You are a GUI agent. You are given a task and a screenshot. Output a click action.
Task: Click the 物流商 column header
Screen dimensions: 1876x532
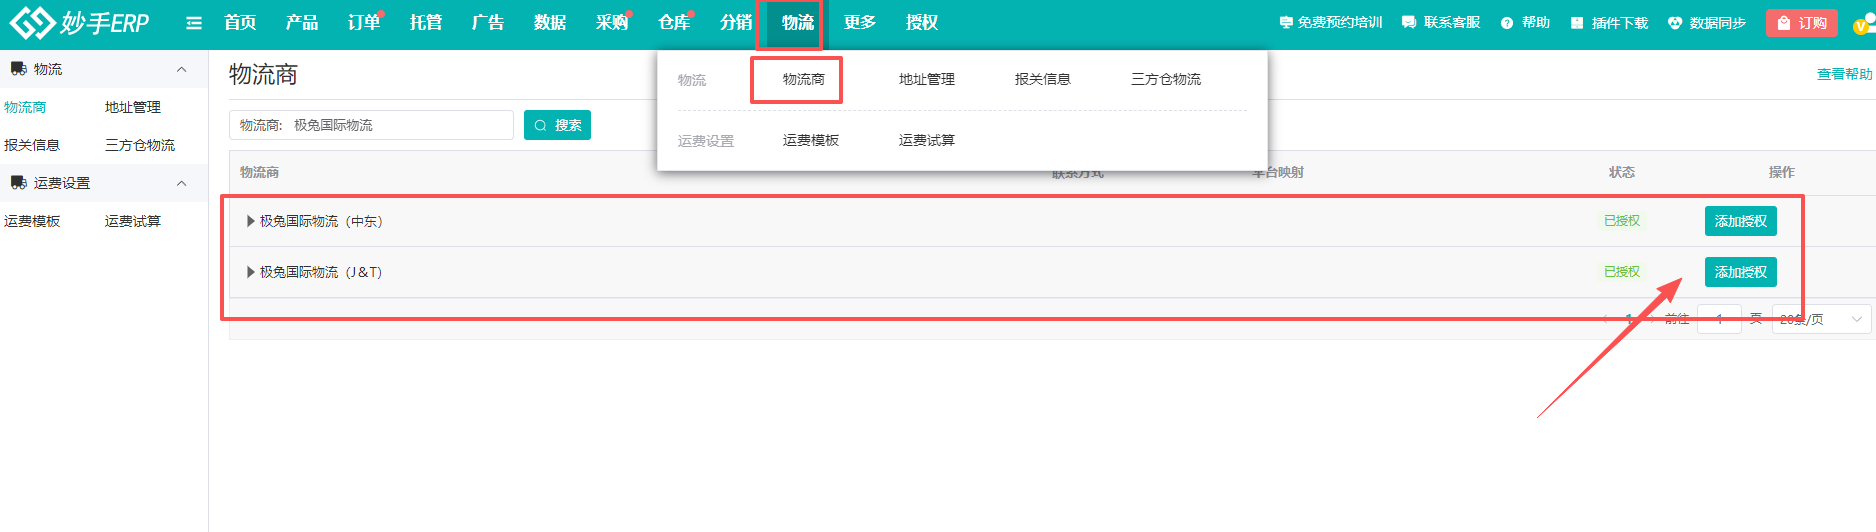point(259,172)
